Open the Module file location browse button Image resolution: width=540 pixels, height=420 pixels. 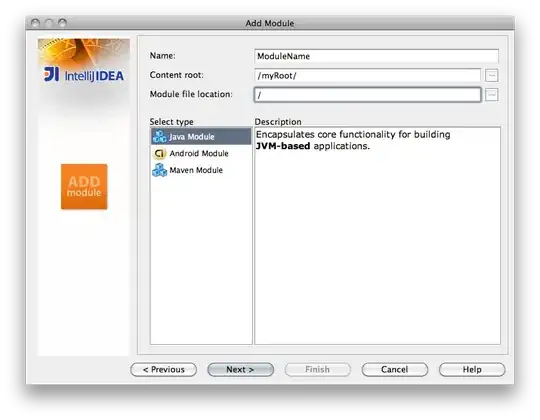pyautogui.click(x=491, y=95)
